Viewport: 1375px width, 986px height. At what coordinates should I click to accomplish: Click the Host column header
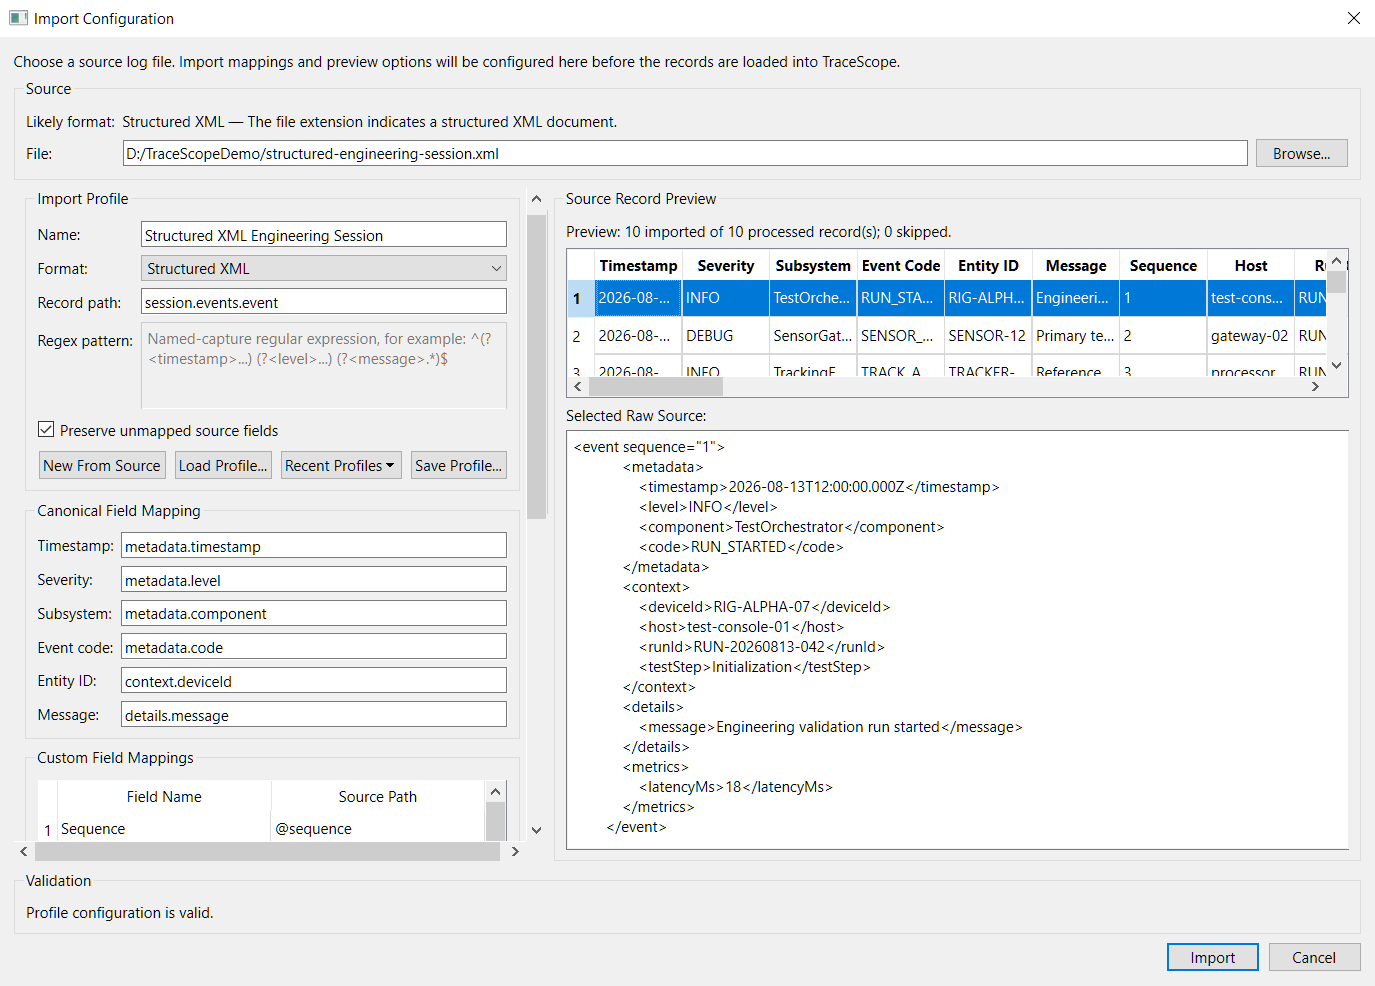click(x=1250, y=265)
